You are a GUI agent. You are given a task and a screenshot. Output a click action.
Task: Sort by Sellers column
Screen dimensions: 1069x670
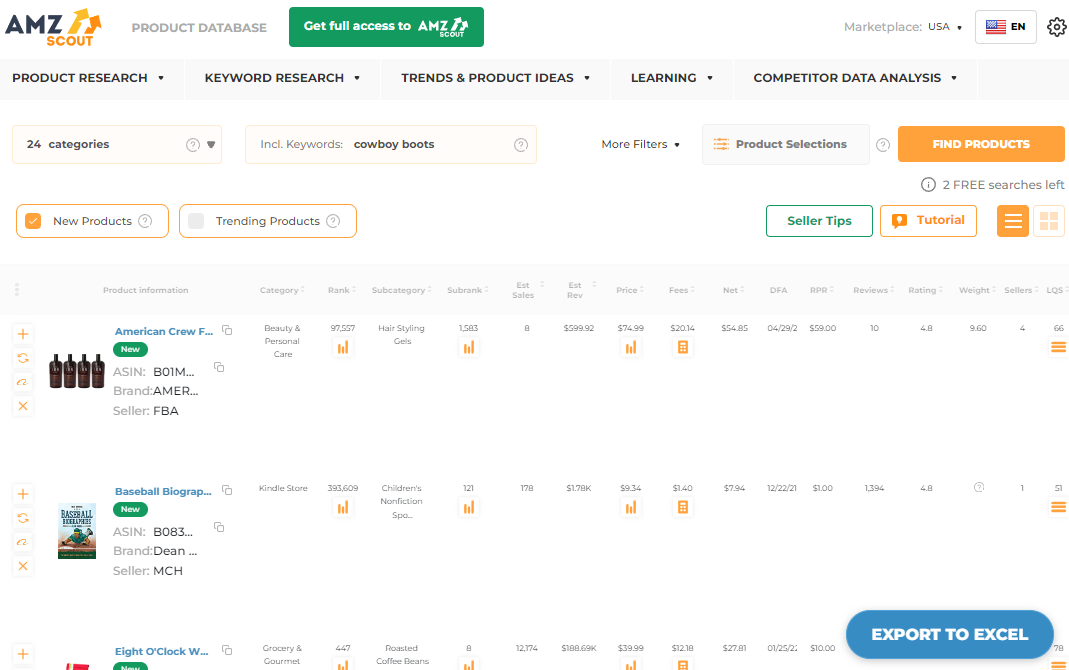coord(1021,290)
